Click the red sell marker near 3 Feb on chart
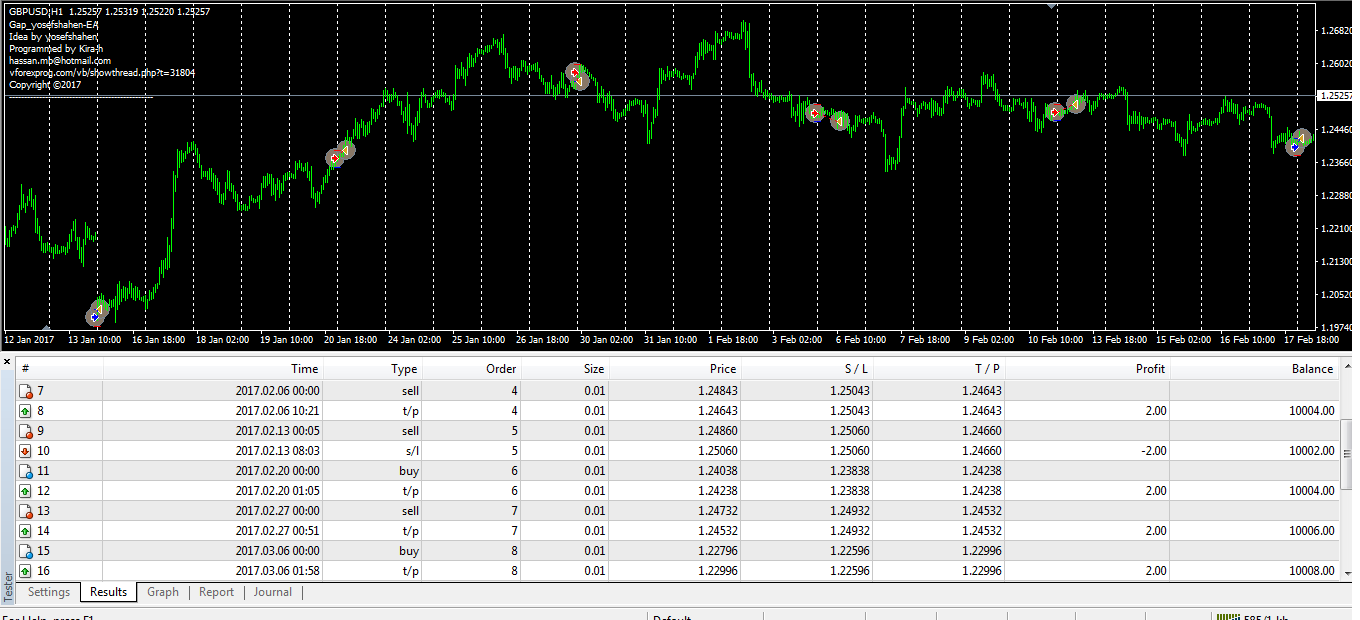This screenshot has height=620, width=1360. click(x=814, y=113)
